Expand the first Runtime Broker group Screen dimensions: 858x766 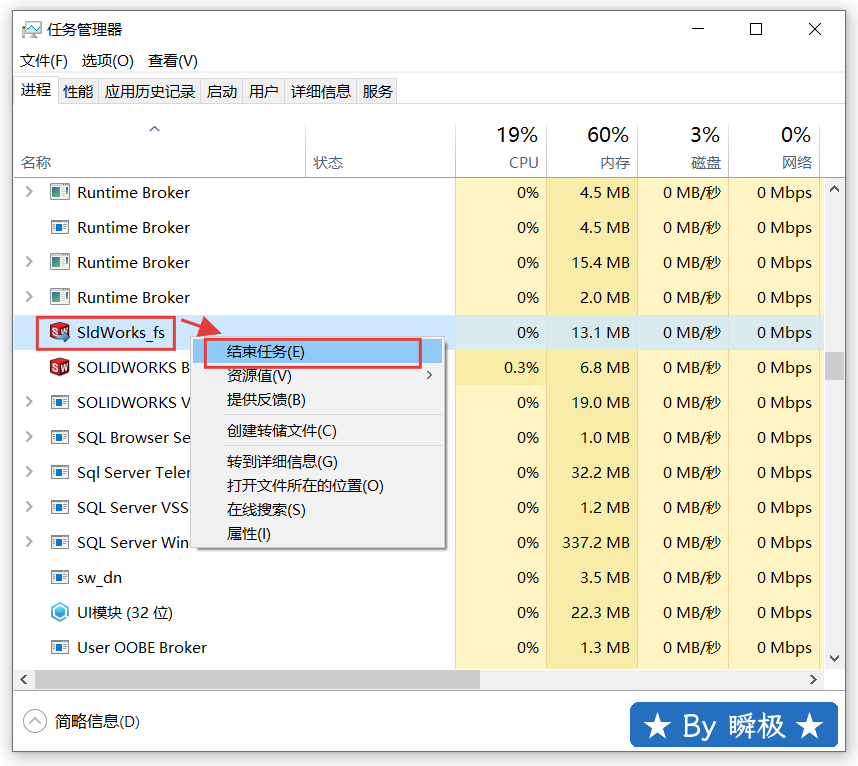(29, 192)
